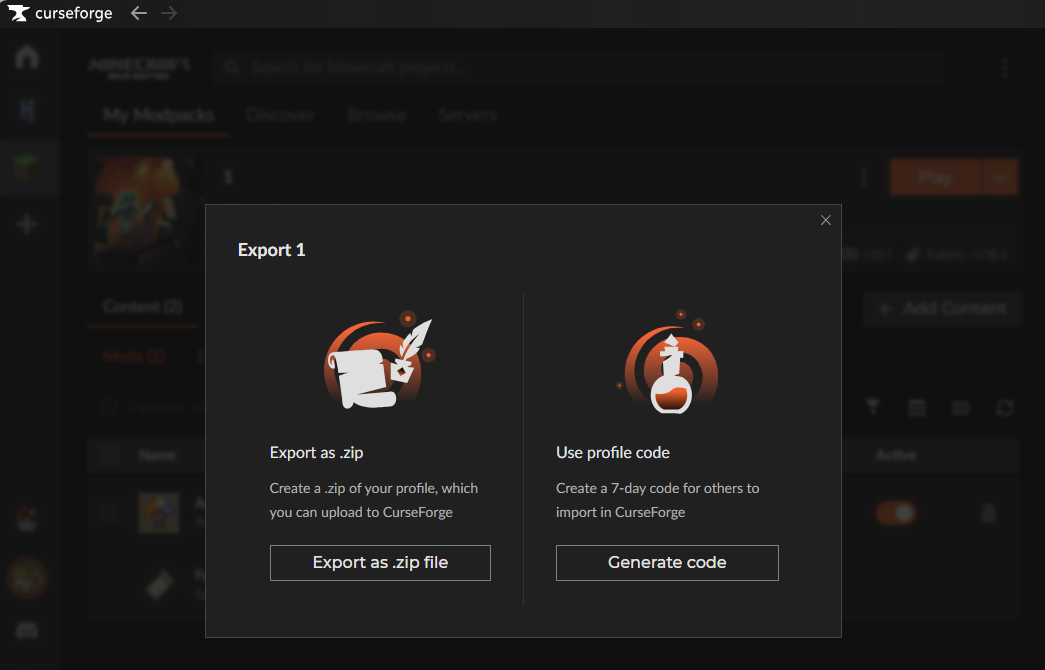Click the Active column header
This screenshot has height=670, width=1045.
tap(896, 455)
